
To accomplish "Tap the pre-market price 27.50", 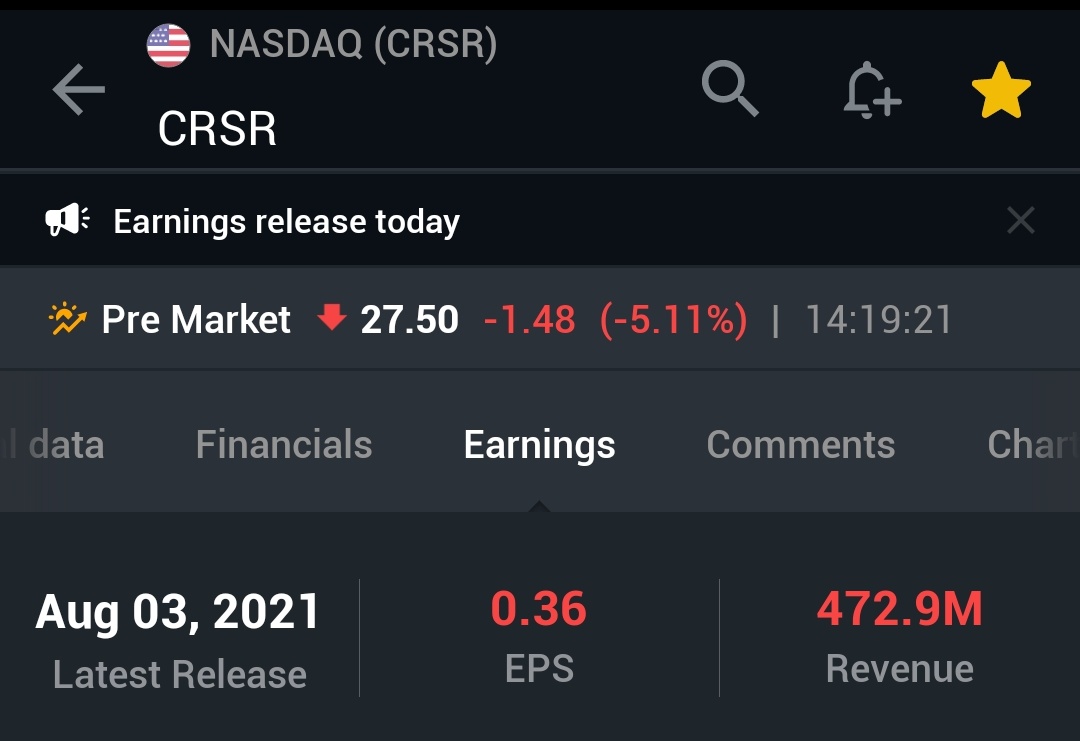I will 409,320.
